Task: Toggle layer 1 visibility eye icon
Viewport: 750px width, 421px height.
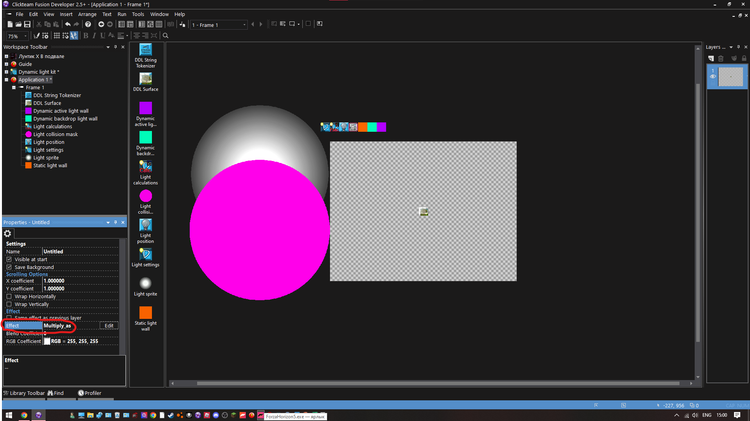Action: click(x=713, y=77)
